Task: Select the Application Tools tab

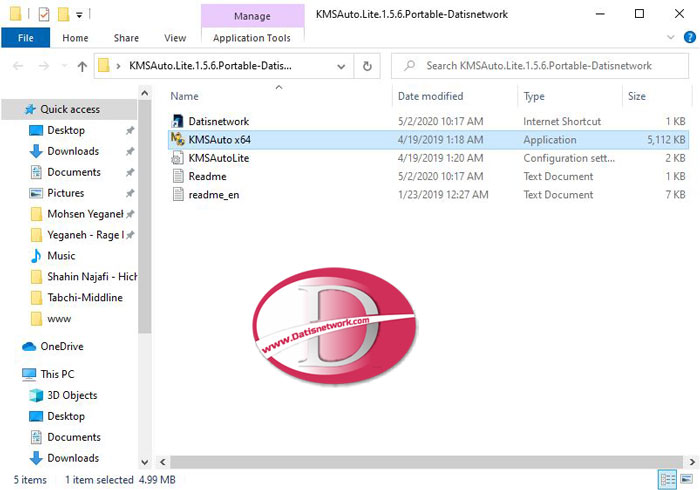Action: coord(252,38)
